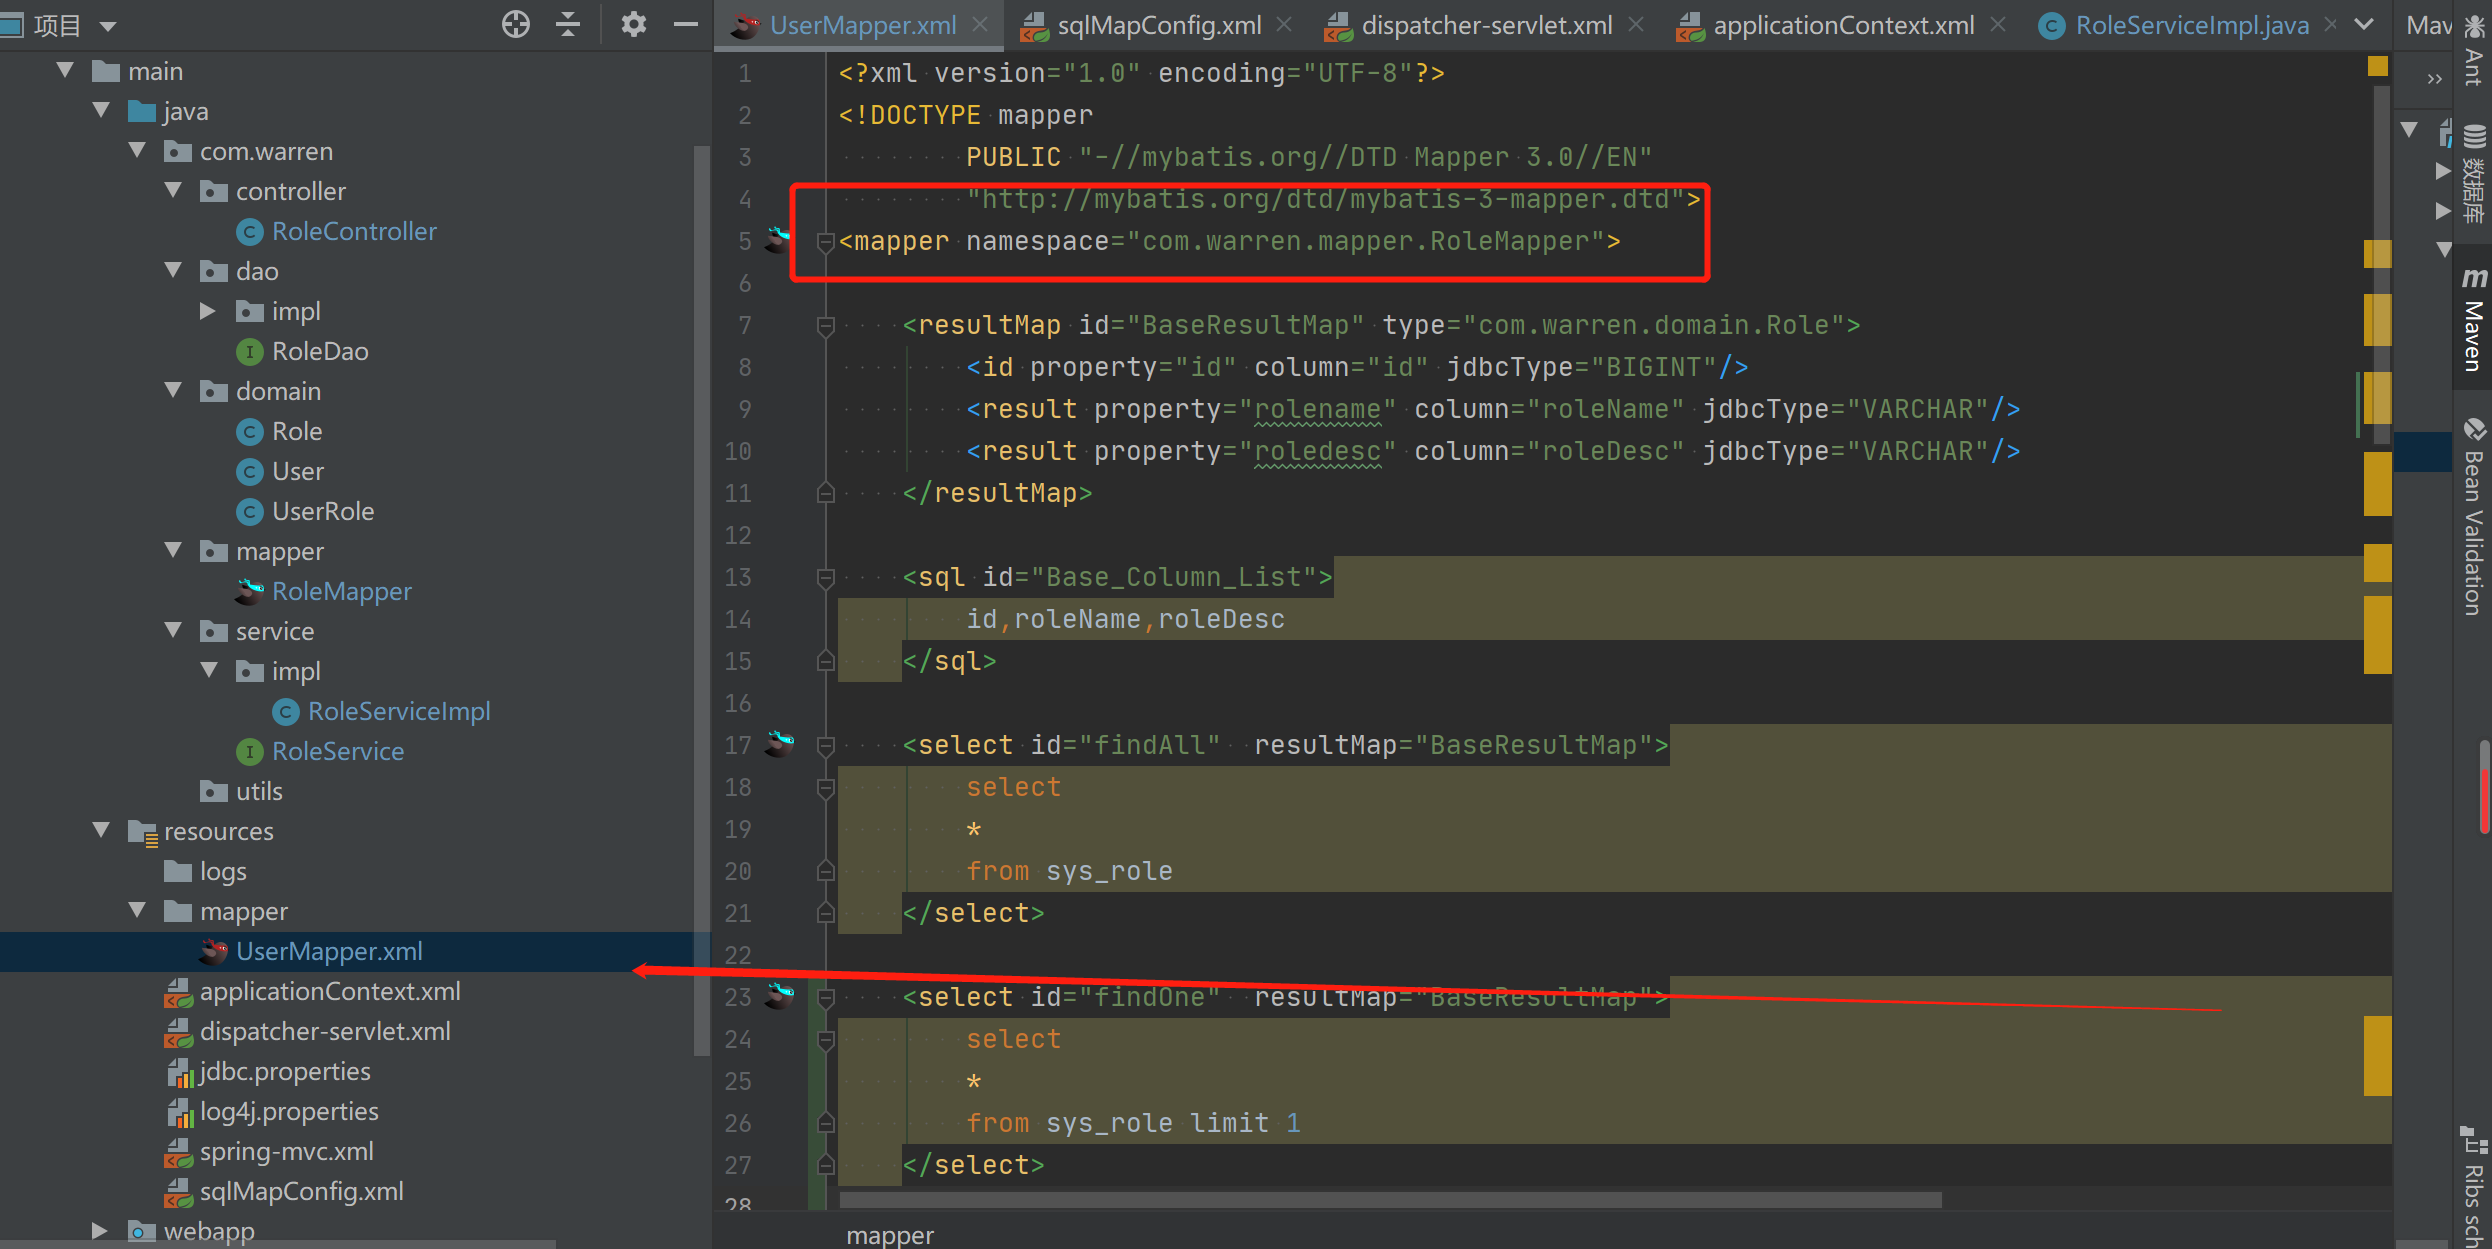This screenshot has width=2492, height=1249.
Task: Select the Role domain class
Action: 297,431
